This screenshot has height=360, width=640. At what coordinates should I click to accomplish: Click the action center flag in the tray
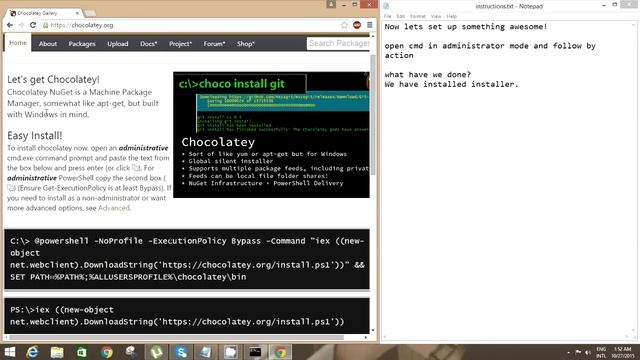point(578,352)
